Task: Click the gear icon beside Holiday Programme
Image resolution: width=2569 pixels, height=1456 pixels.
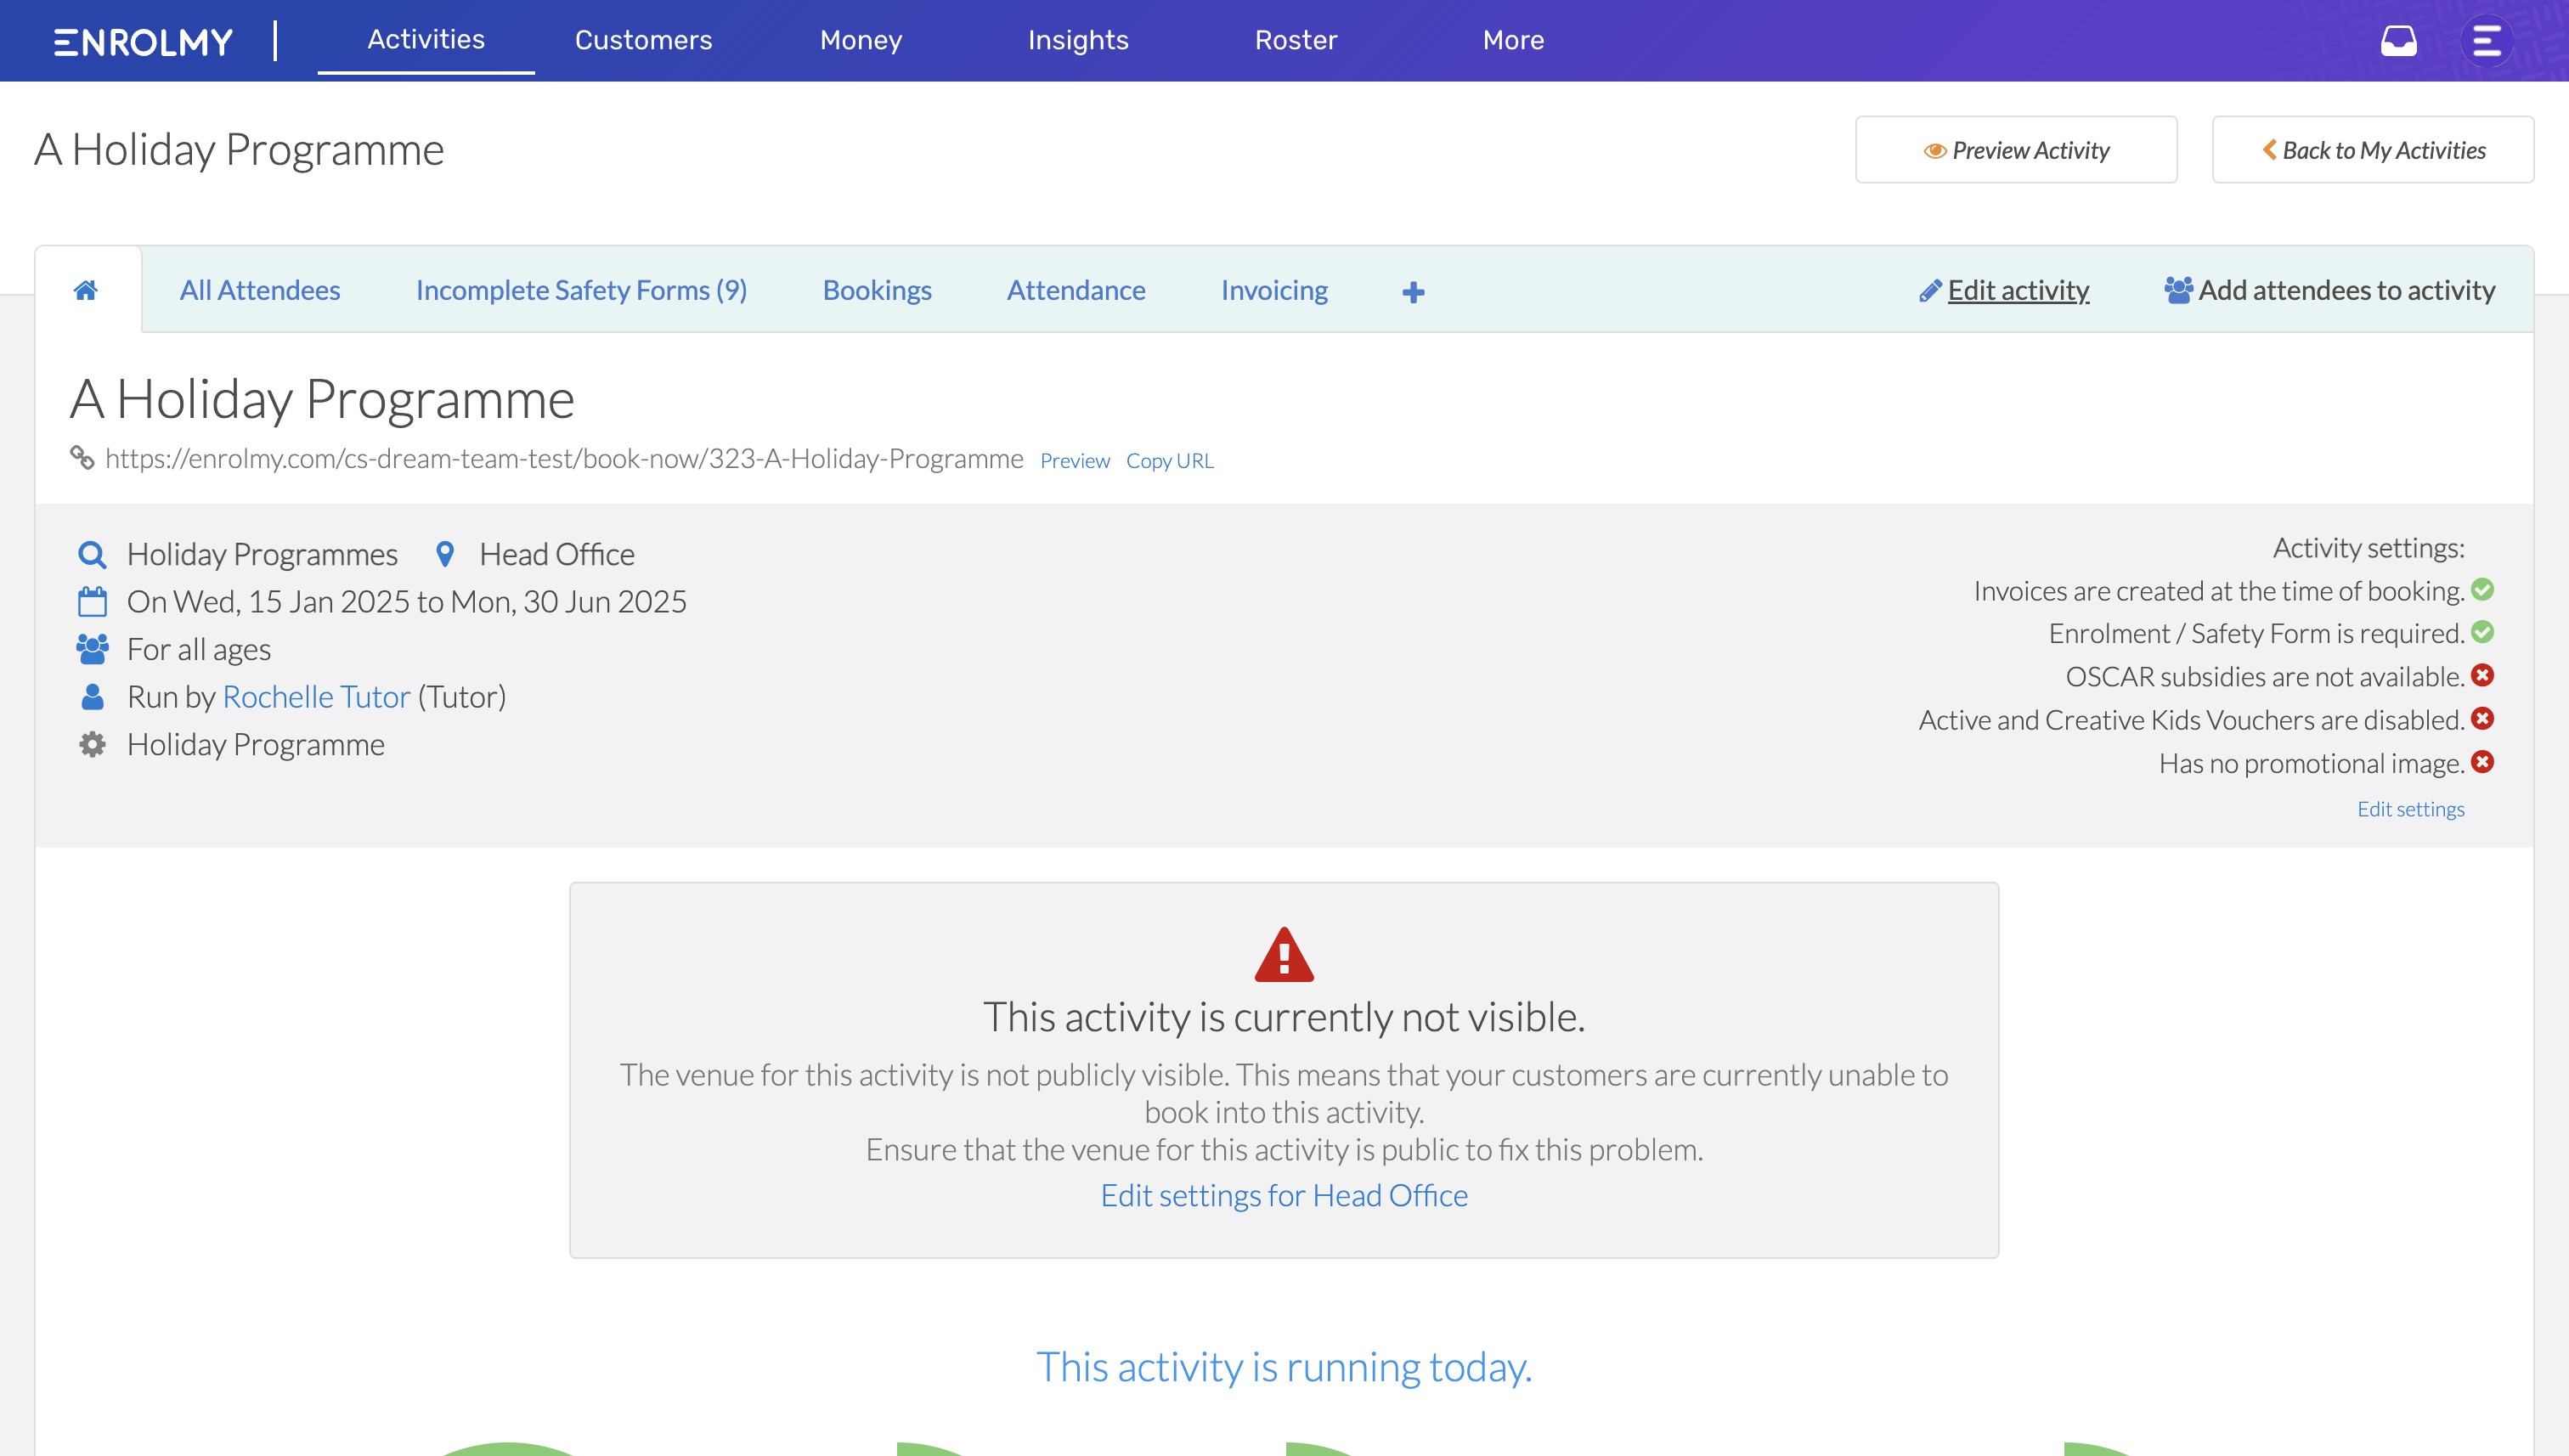Action: pyautogui.click(x=92, y=745)
